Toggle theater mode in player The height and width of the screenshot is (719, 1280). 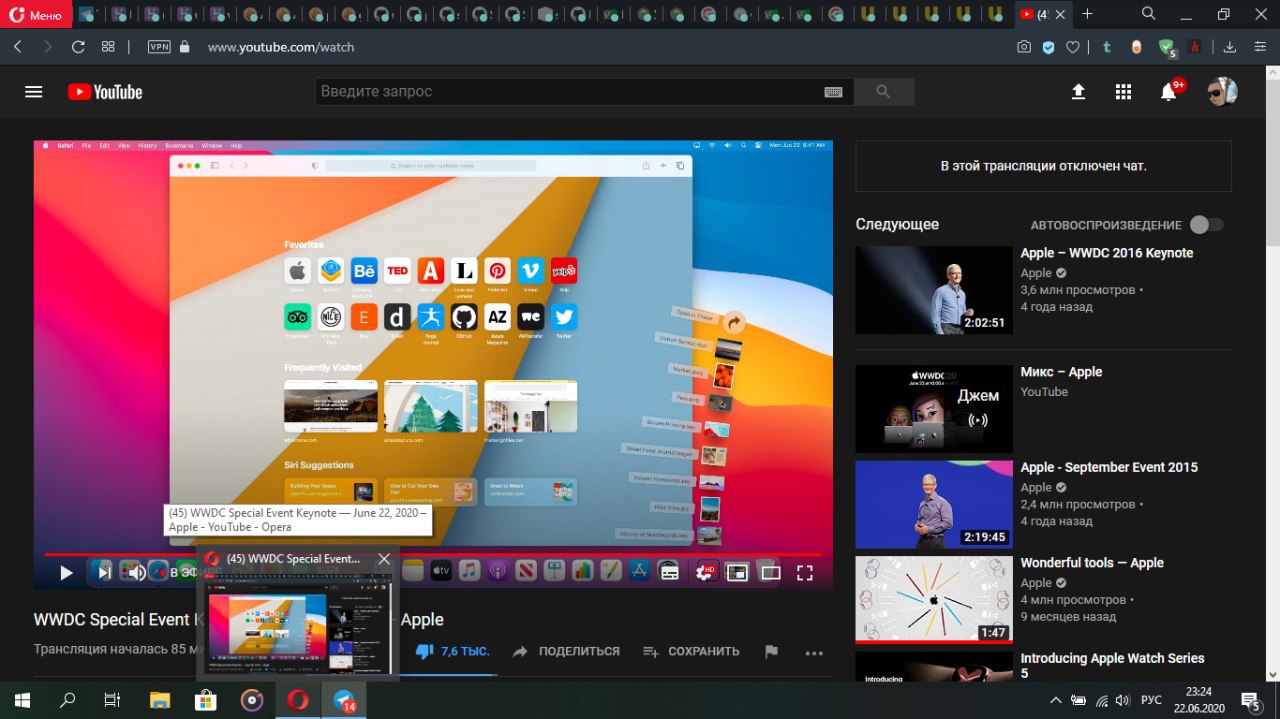(770, 573)
